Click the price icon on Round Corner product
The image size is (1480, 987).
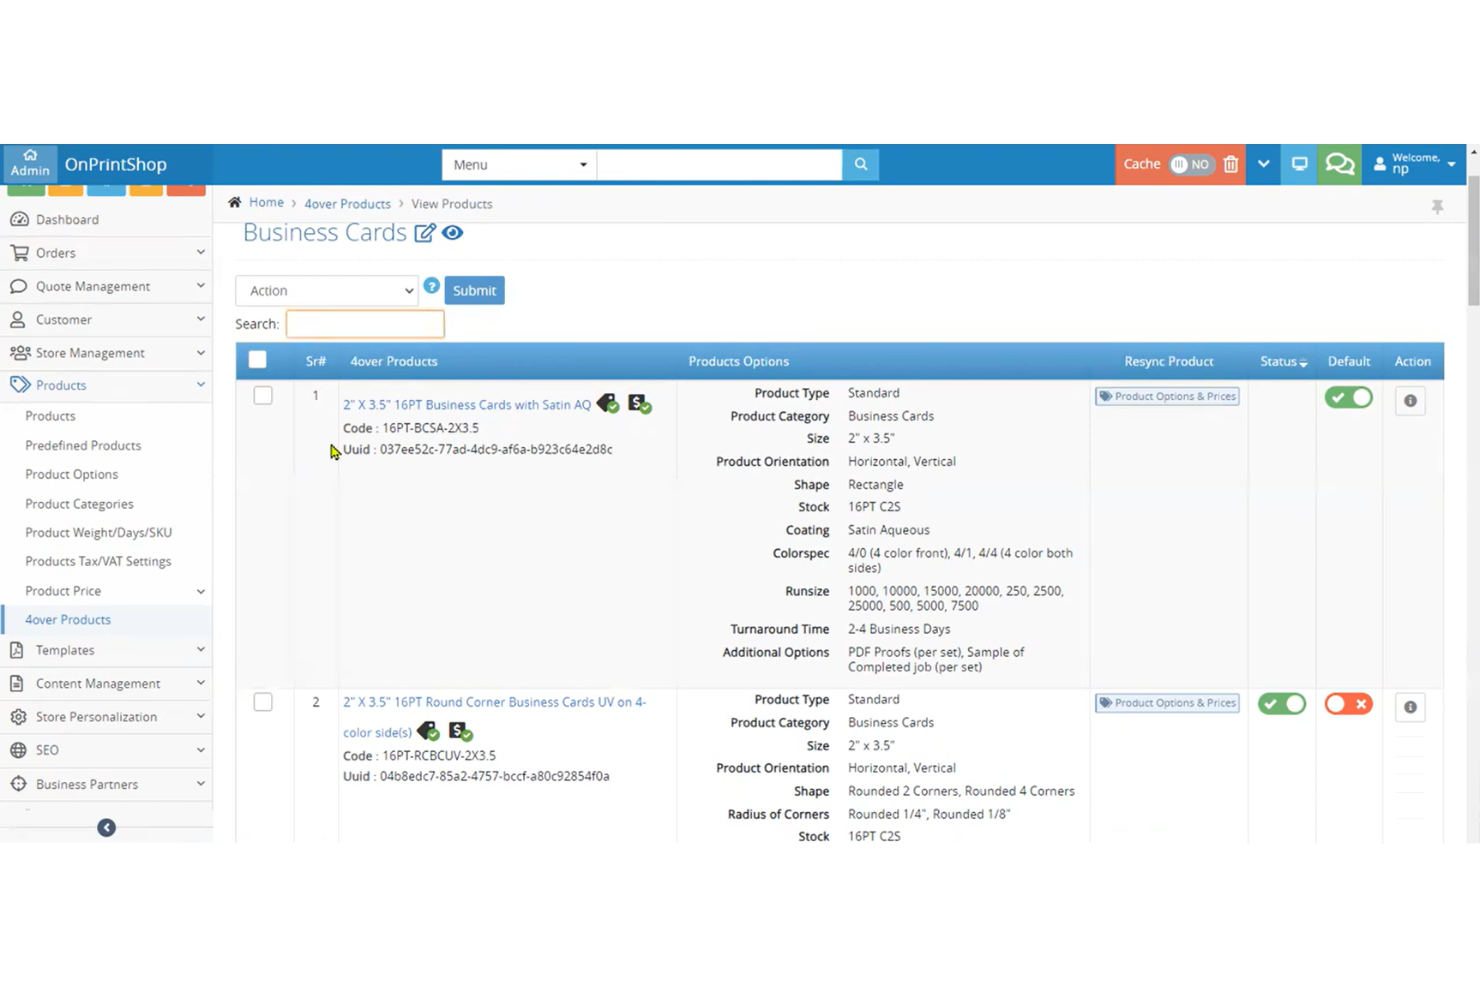pos(460,731)
